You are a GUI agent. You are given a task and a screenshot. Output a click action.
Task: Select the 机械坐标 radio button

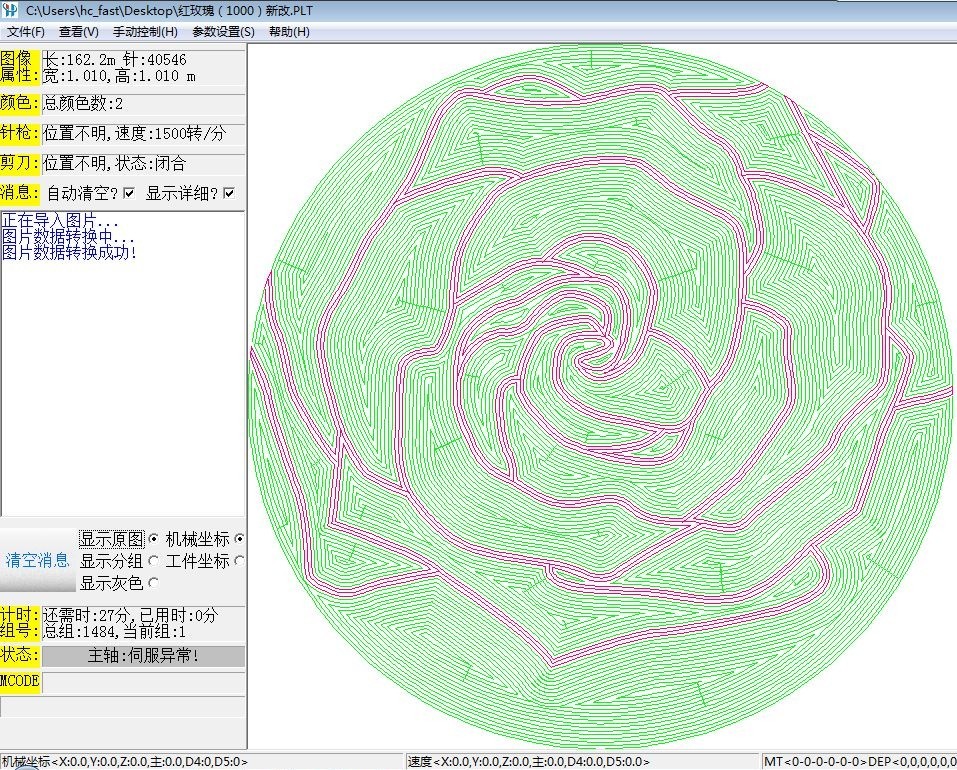pyautogui.click(x=239, y=539)
